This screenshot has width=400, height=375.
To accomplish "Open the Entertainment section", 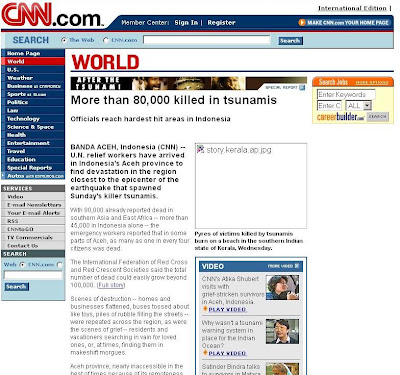I will point(33,143).
